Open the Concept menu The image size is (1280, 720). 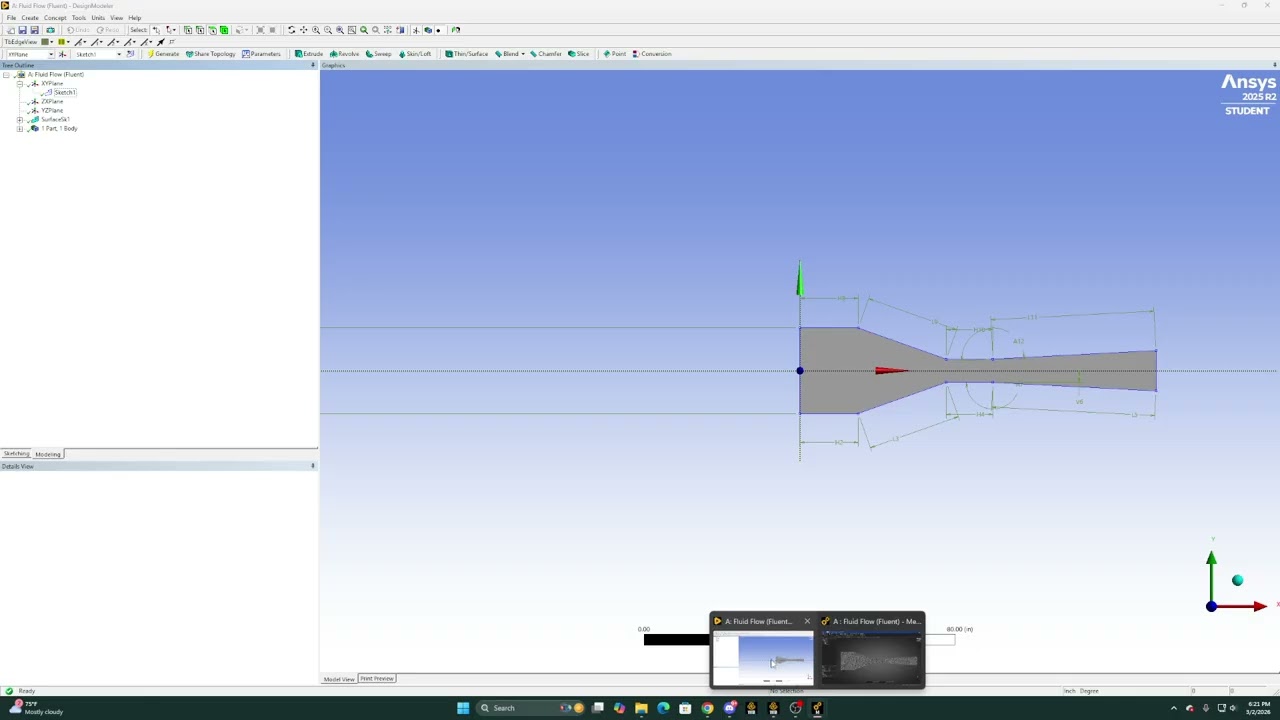tap(55, 18)
